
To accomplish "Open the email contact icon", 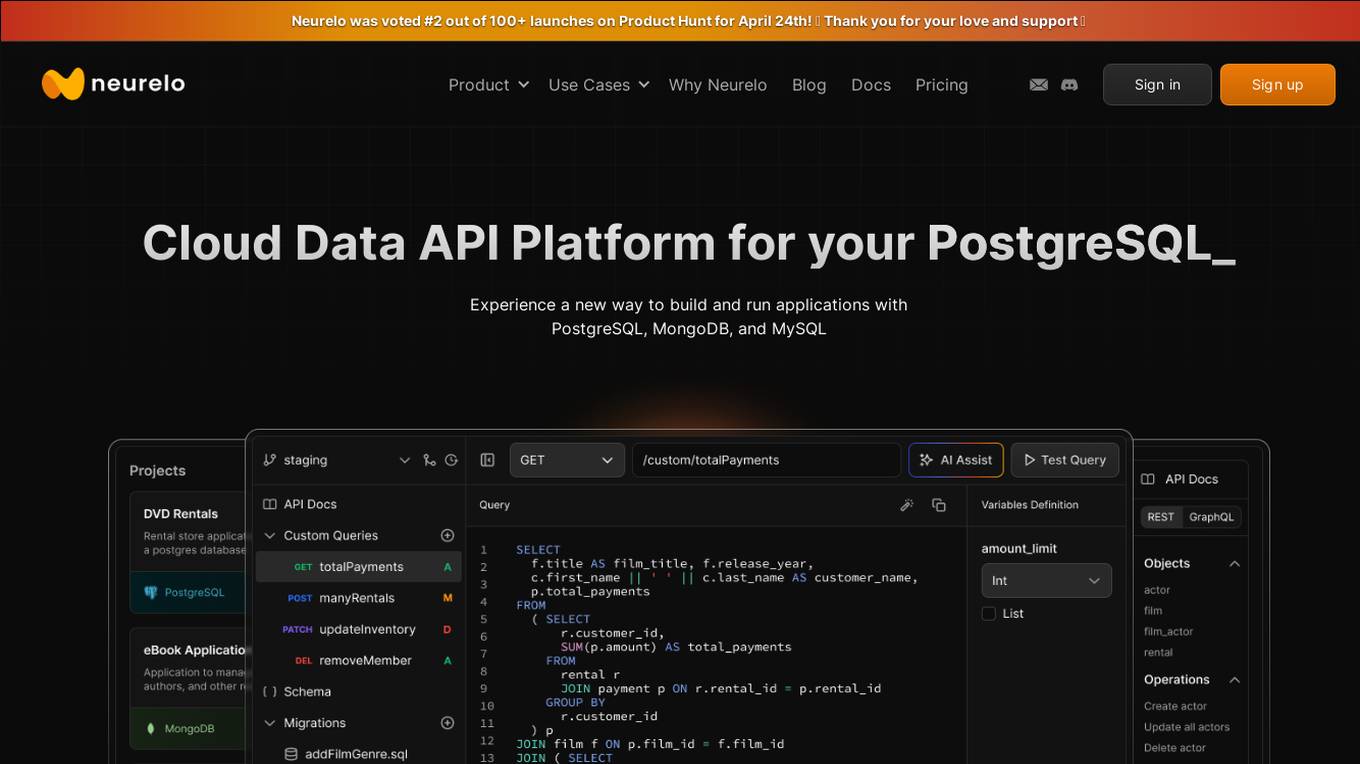I will (1039, 85).
